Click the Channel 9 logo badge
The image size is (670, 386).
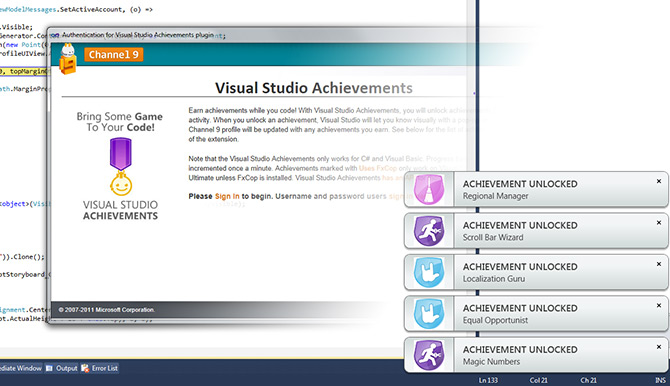click(114, 55)
